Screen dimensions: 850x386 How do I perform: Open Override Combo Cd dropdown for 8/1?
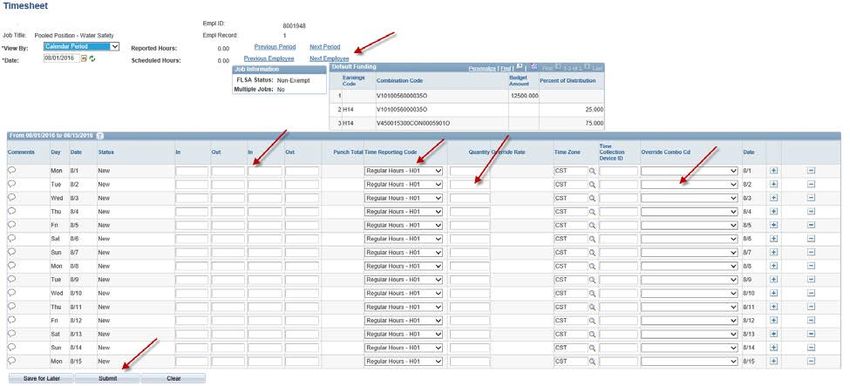[690, 171]
